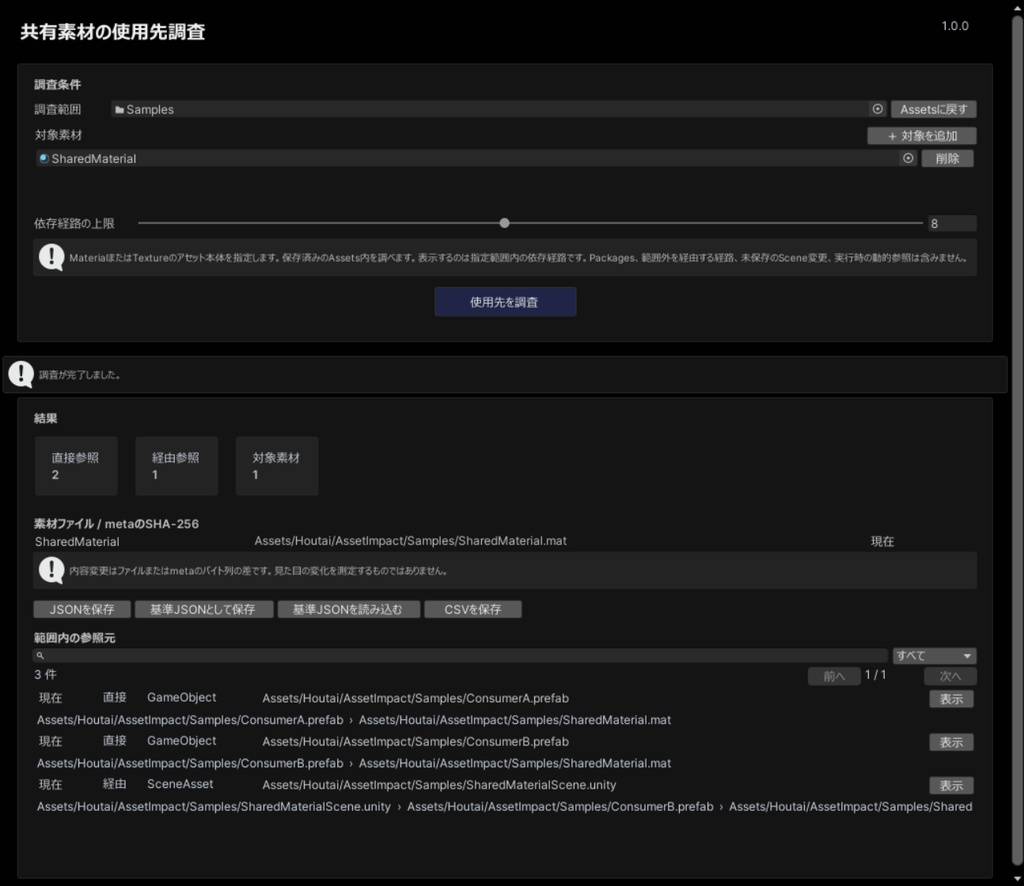Go to next page with 次へ
Image resolution: width=1024 pixels, height=886 pixels.
tap(950, 676)
